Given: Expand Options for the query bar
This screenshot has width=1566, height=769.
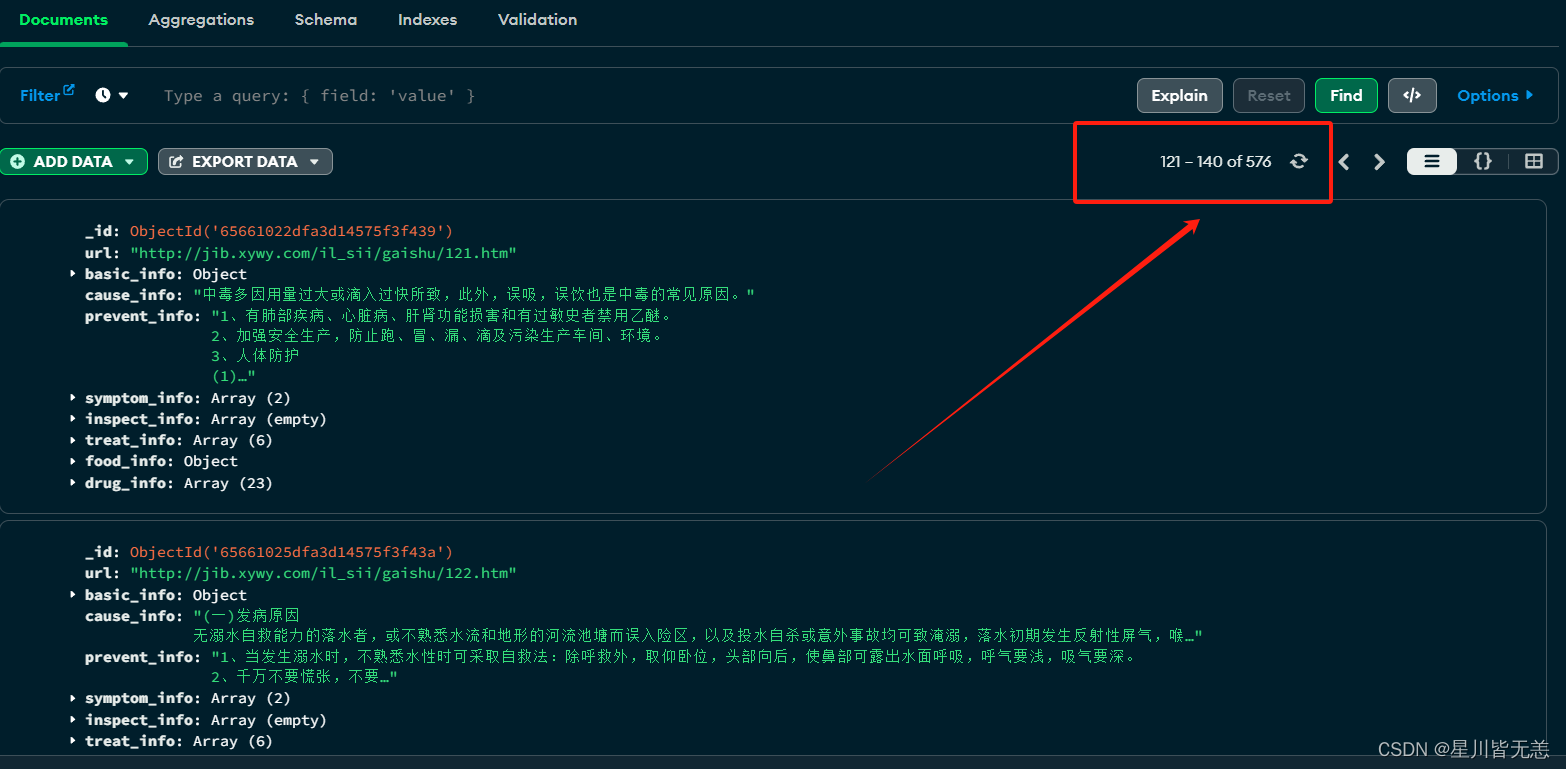Looking at the screenshot, I should [x=1494, y=95].
